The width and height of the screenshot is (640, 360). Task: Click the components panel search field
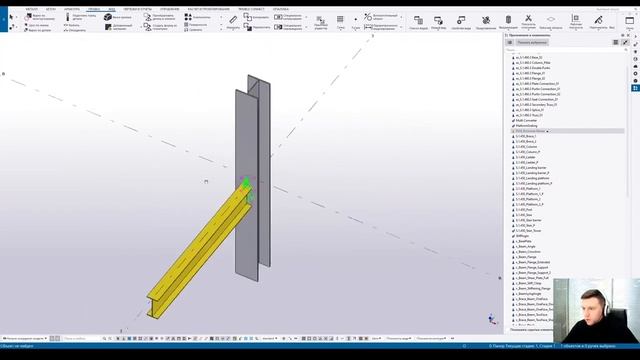(566, 50)
